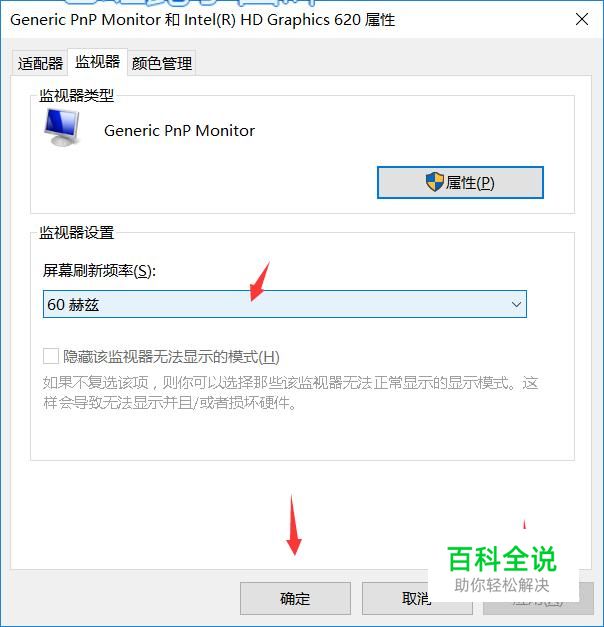Click the 监视器类型 group heading

[76, 96]
